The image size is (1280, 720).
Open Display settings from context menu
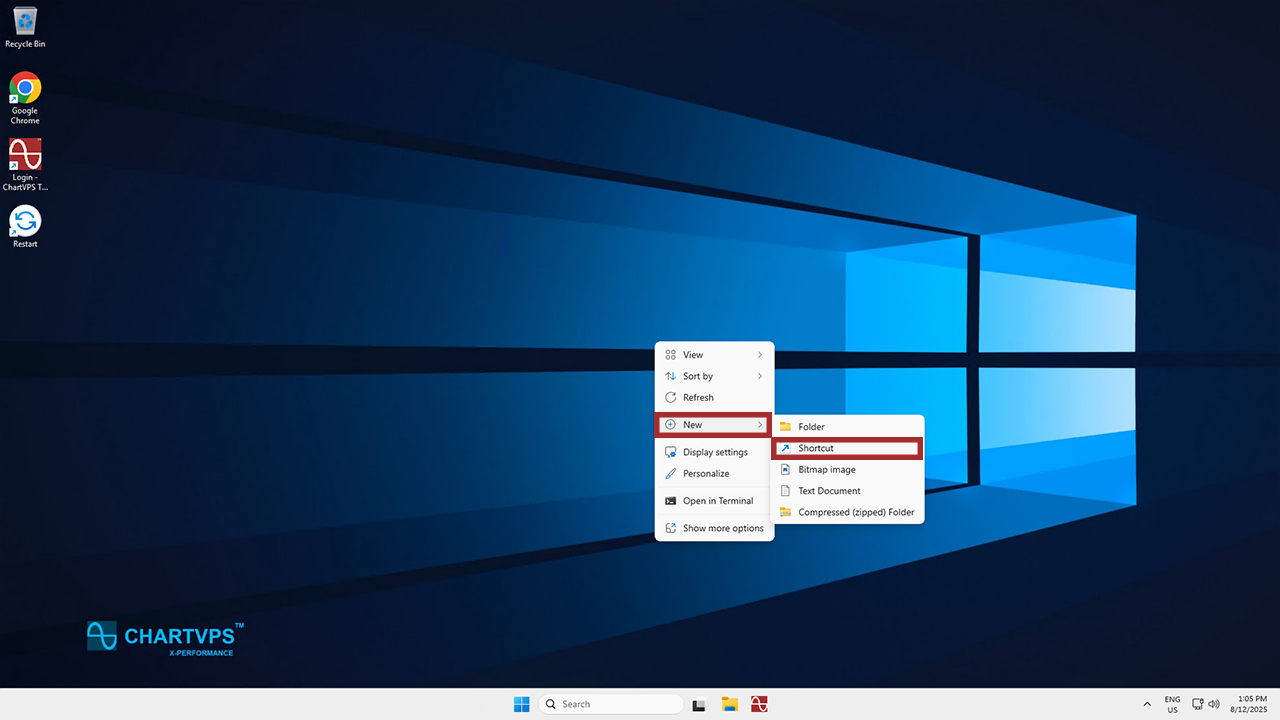714,452
